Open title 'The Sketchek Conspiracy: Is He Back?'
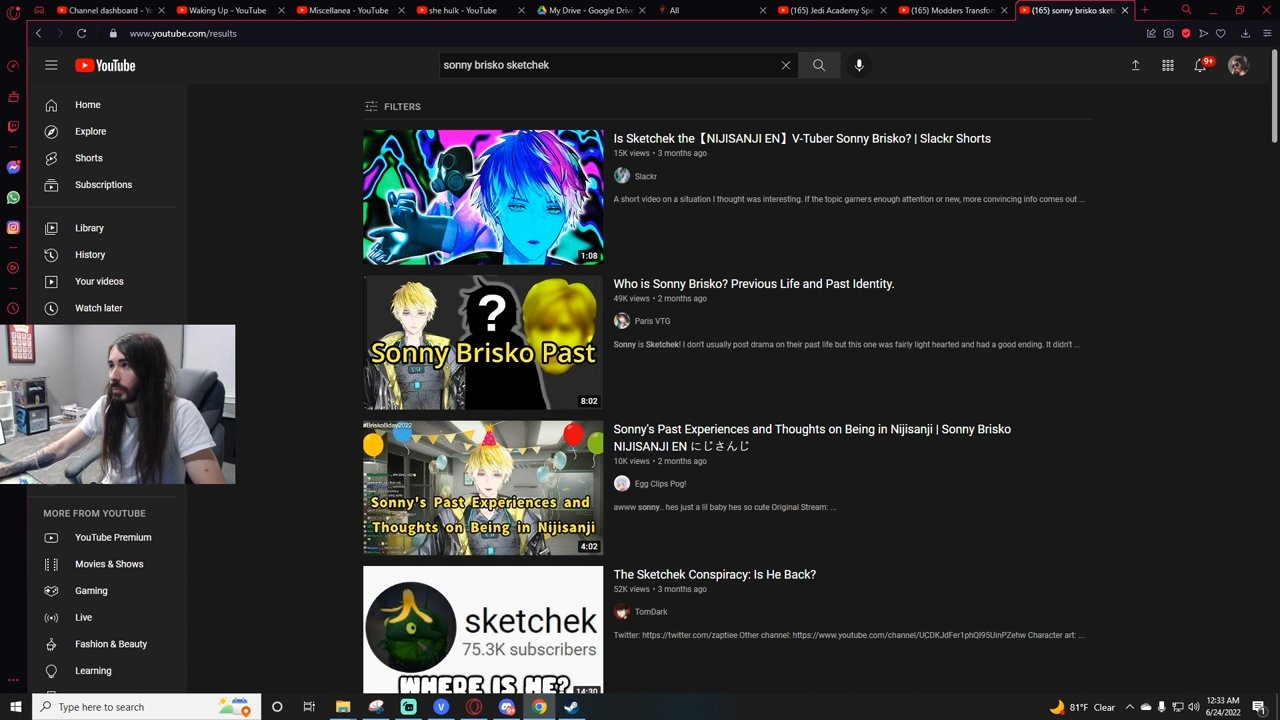 pos(715,575)
